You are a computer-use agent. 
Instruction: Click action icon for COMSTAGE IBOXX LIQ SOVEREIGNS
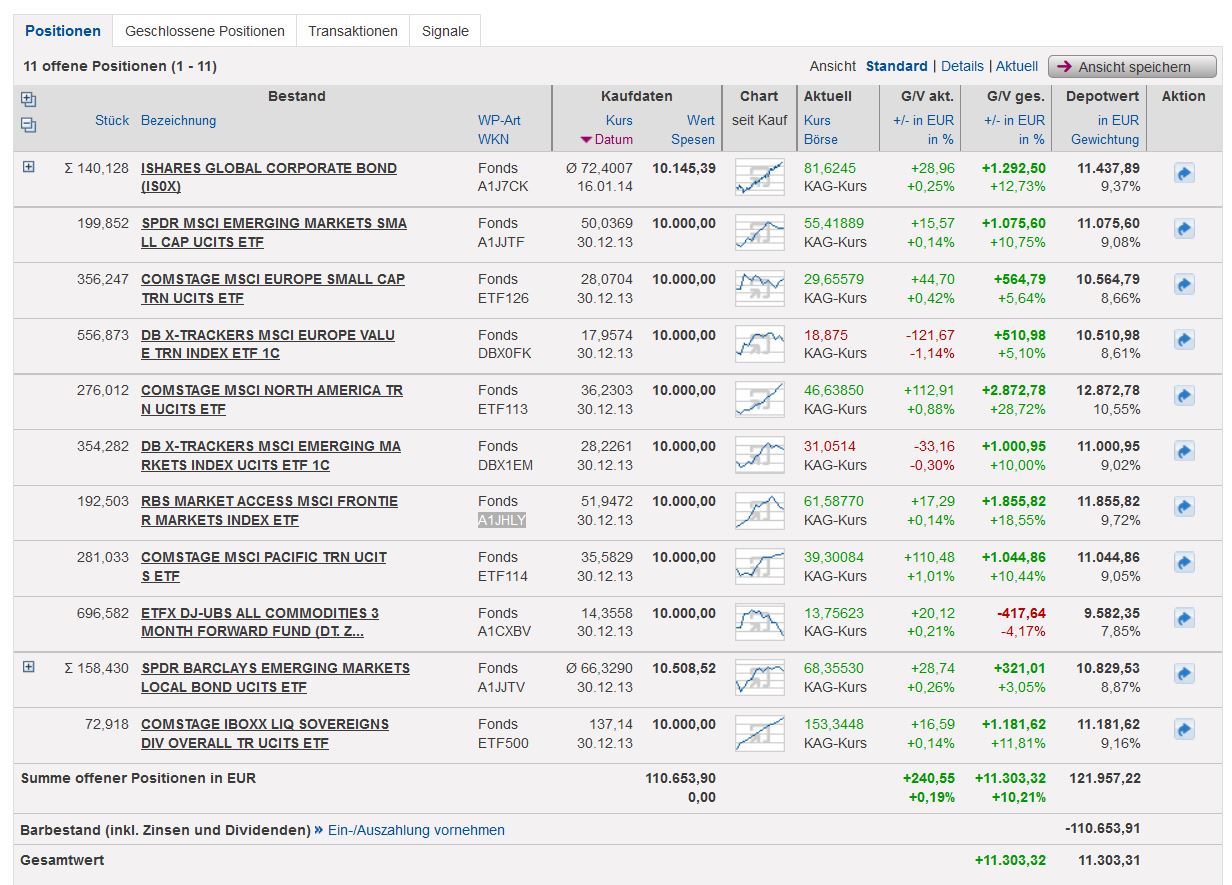(x=1184, y=730)
